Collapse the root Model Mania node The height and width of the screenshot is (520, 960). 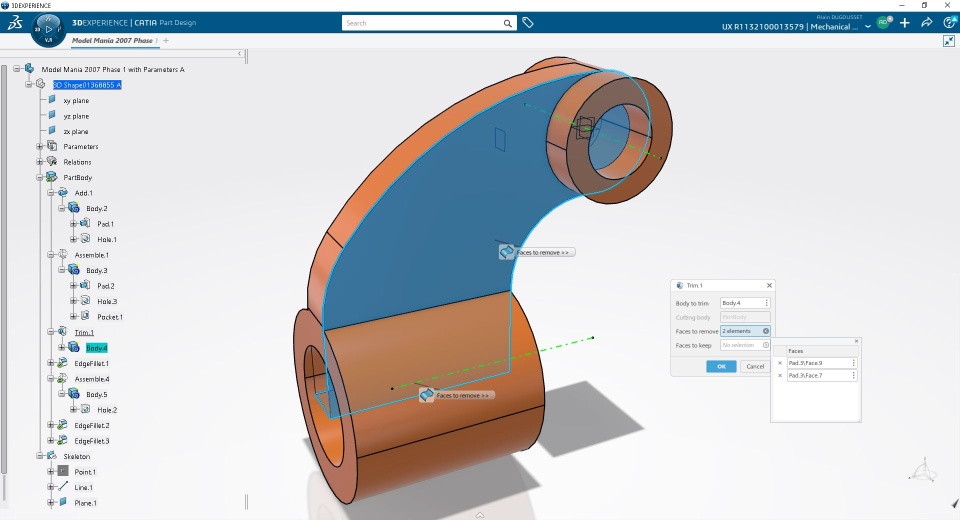tap(17, 69)
